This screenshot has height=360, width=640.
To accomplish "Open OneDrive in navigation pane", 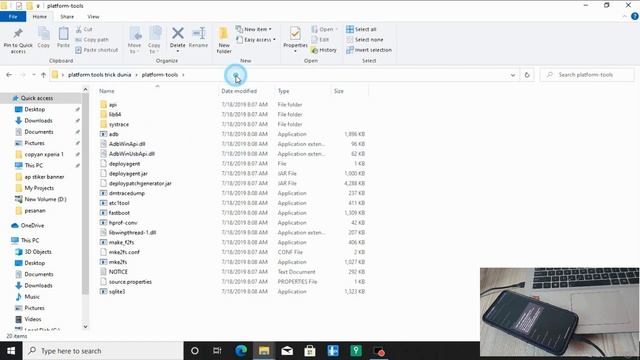I will pos(32,225).
